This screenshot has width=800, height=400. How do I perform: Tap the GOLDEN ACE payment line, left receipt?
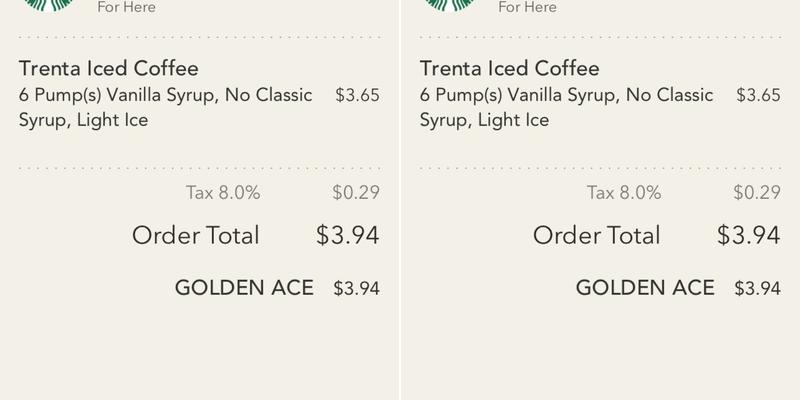pyautogui.click(x=244, y=289)
